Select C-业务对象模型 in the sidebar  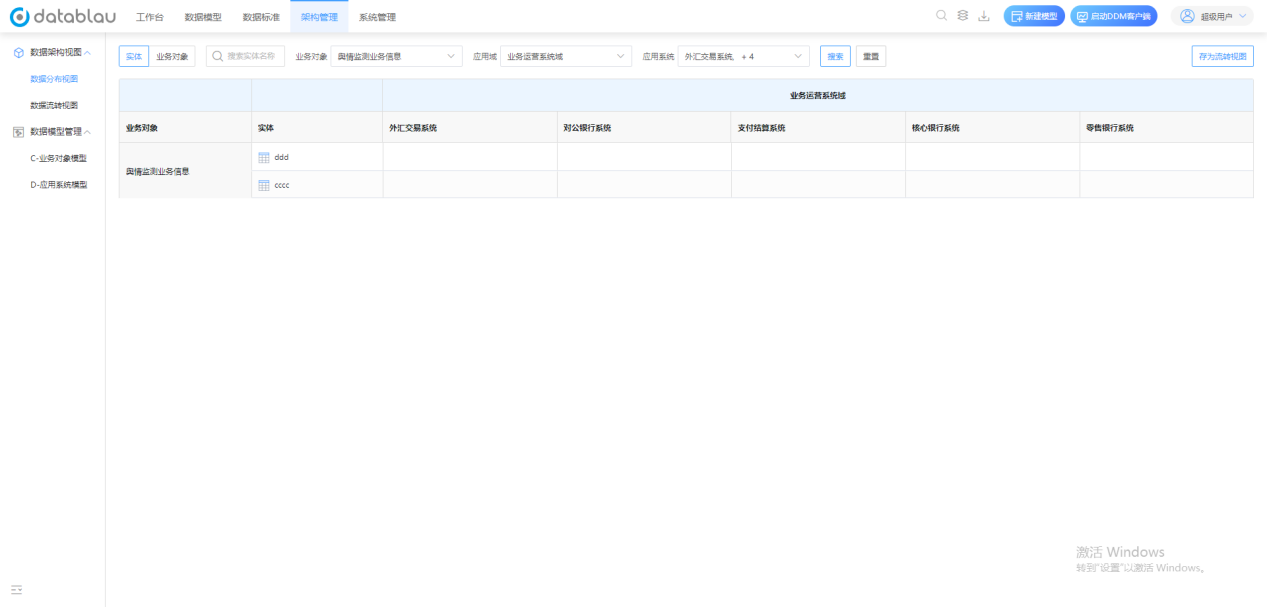(58, 158)
